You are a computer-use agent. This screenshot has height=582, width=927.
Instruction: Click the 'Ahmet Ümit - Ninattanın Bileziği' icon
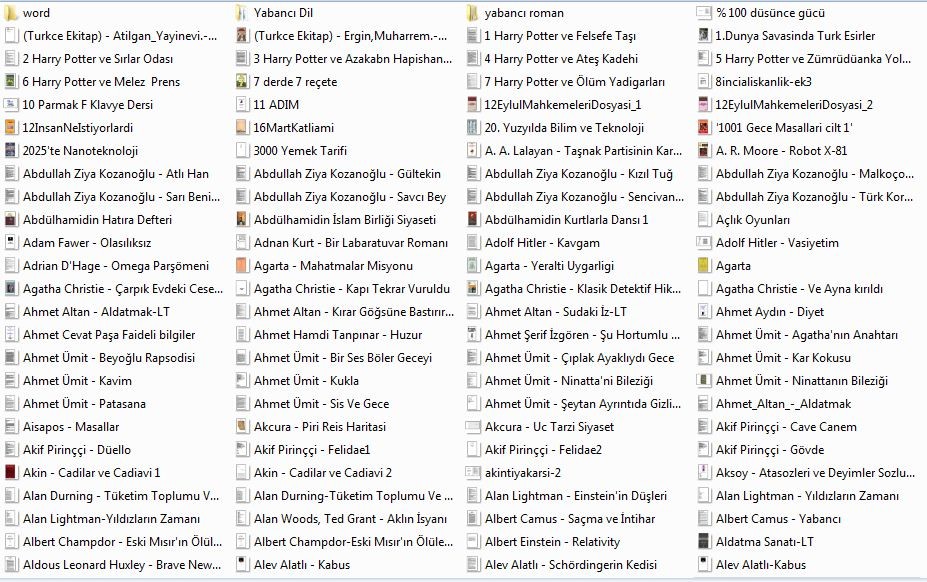[x=704, y=381]
